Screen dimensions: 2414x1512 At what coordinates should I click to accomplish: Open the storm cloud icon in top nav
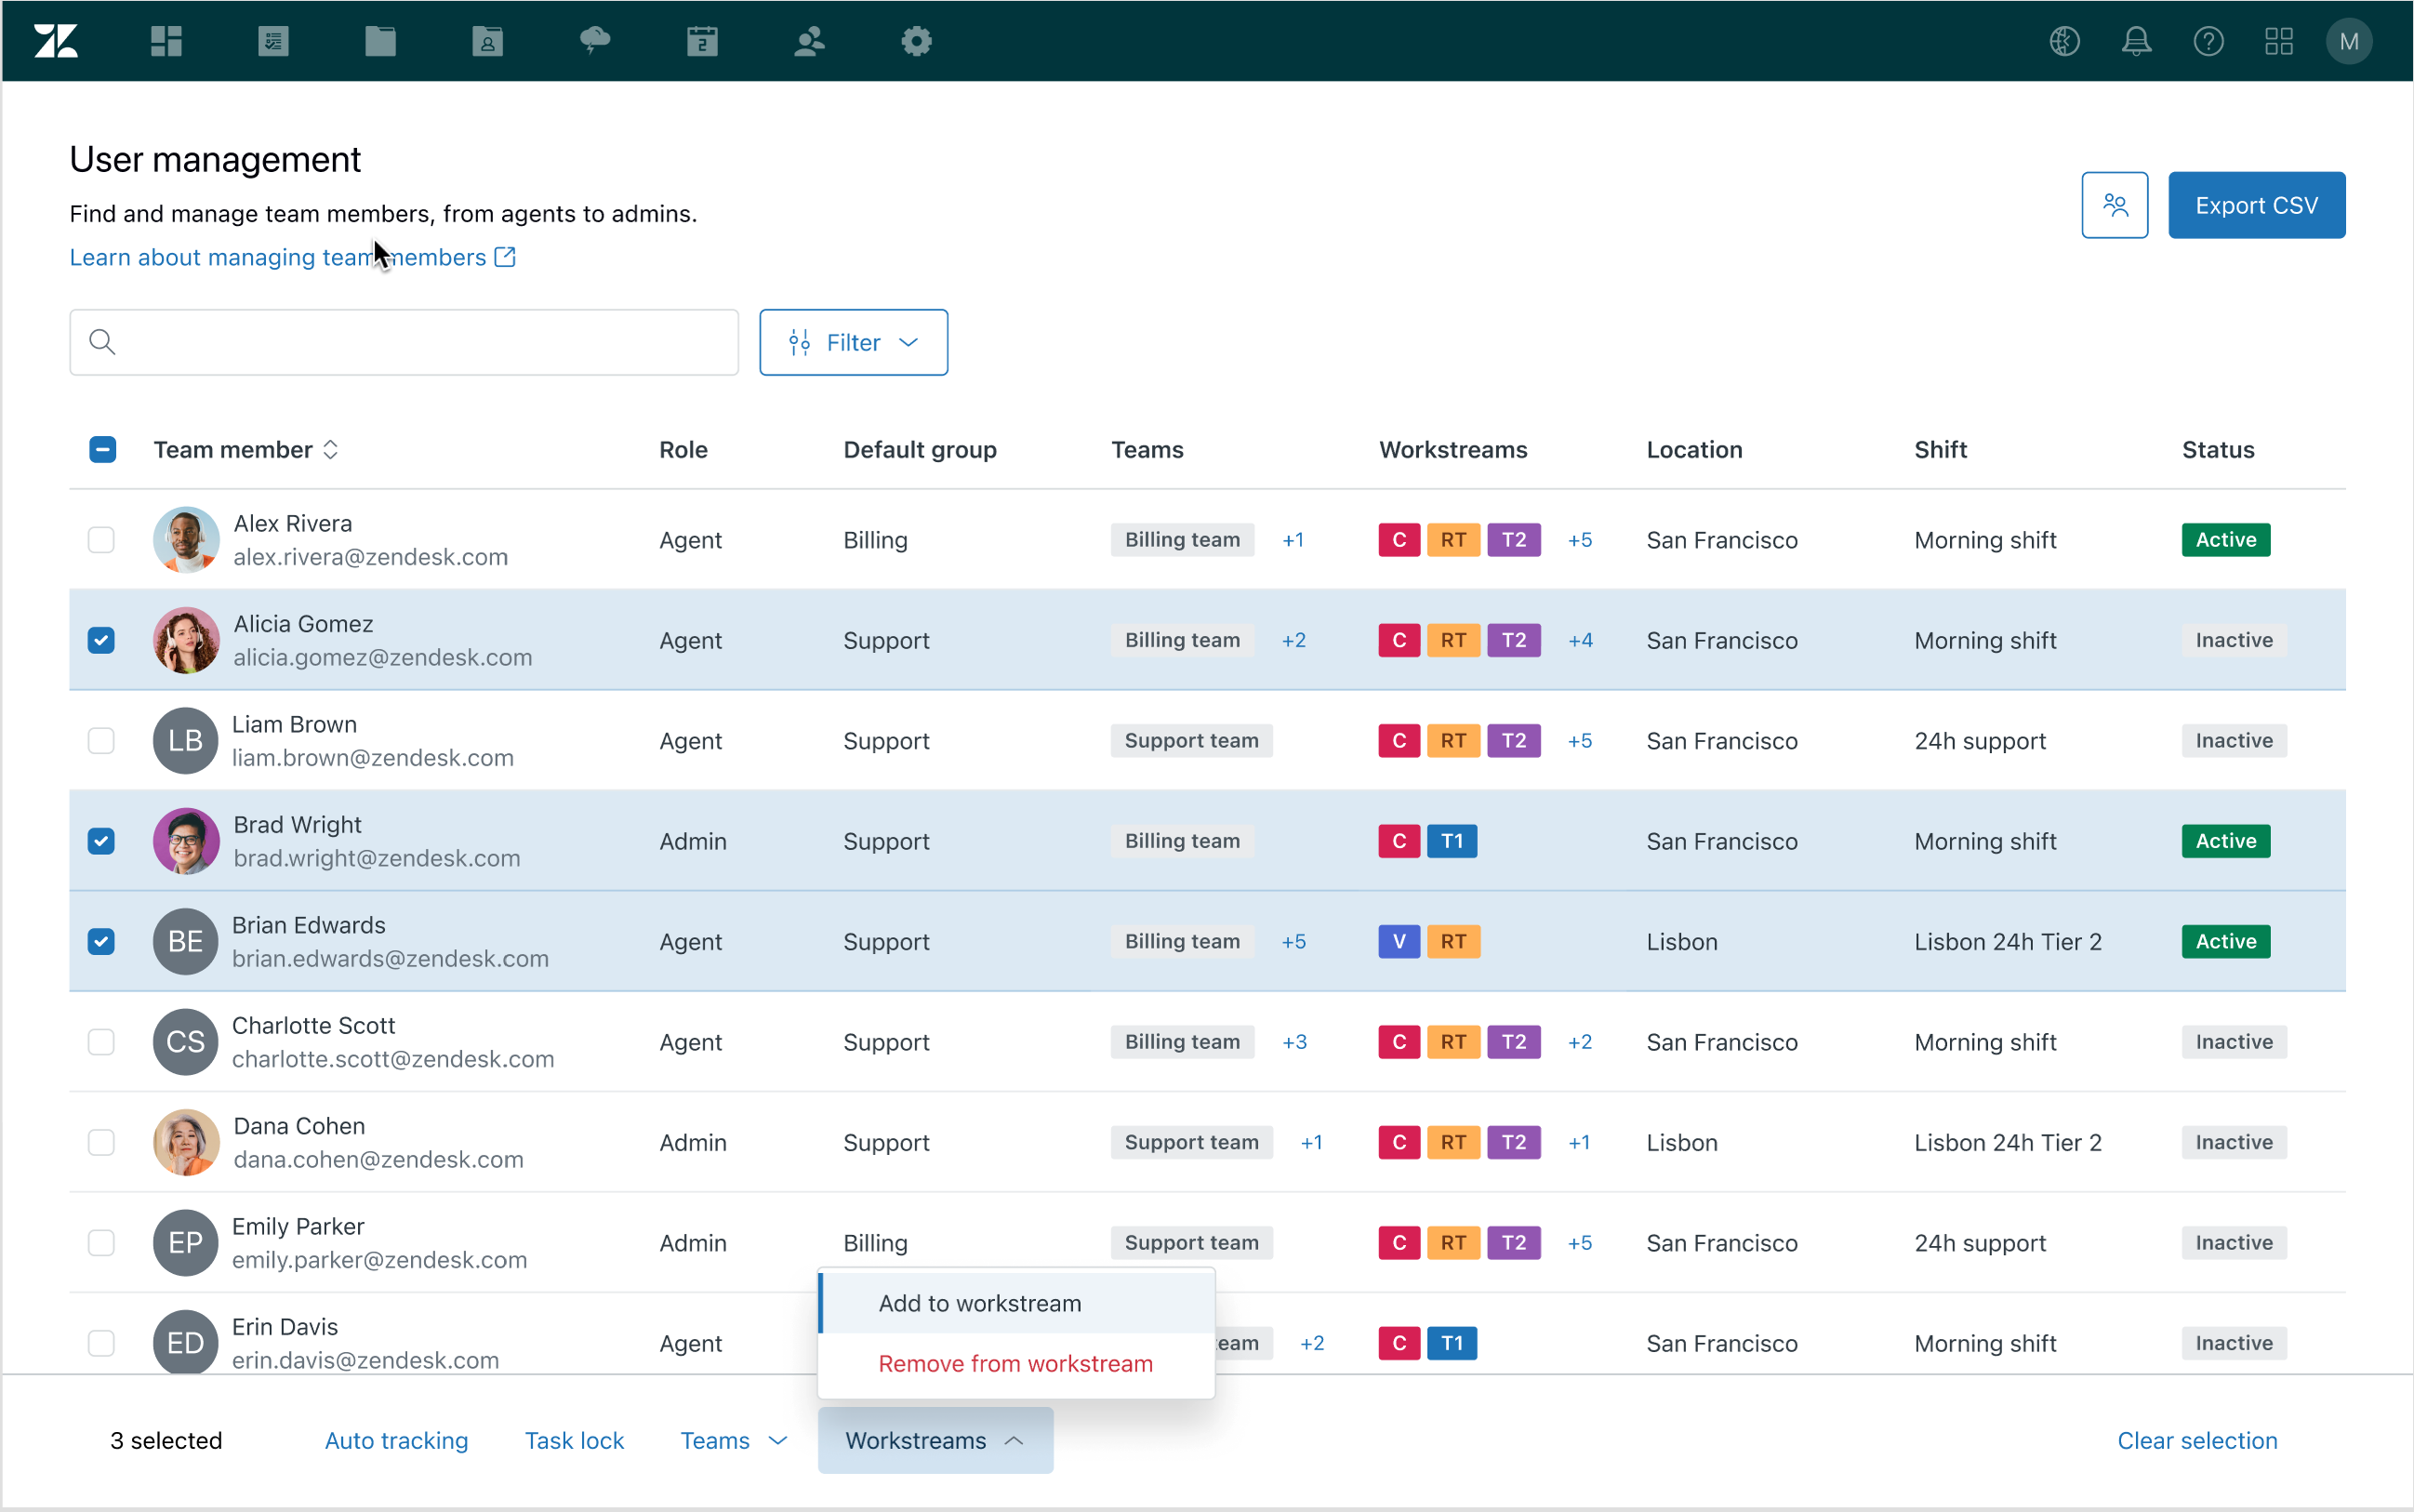point(595,41)
